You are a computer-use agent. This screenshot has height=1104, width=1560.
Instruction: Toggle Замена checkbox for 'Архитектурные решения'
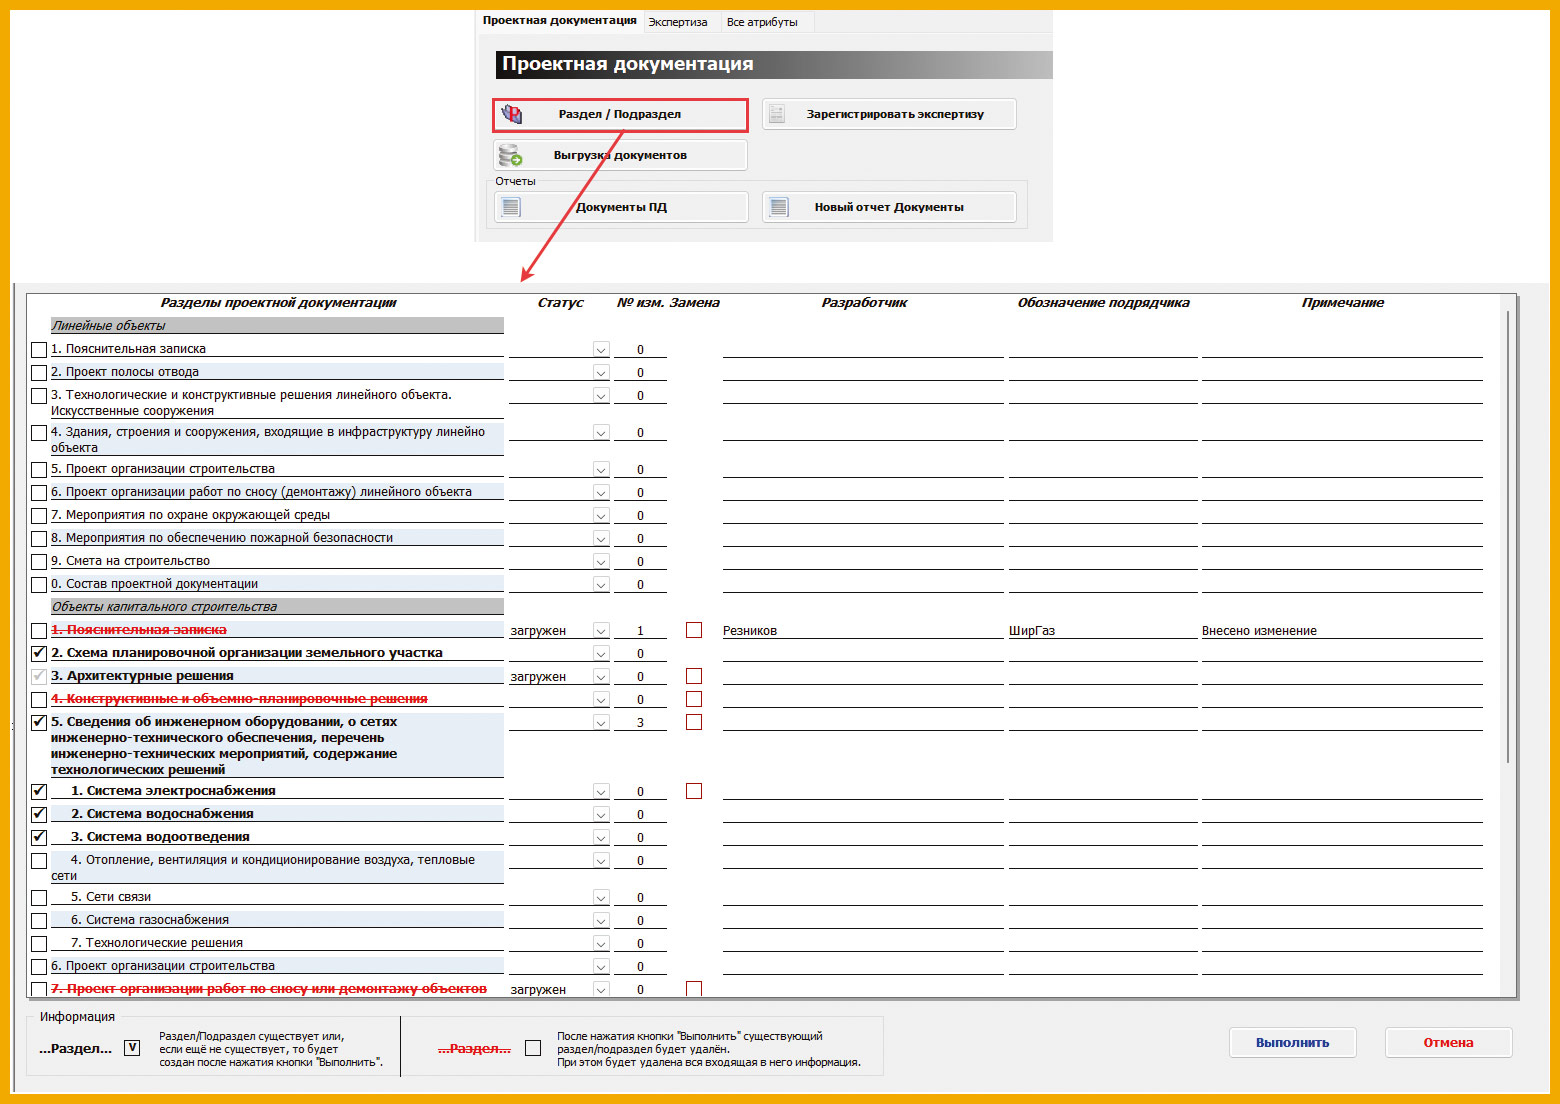(x=694, y=676)
